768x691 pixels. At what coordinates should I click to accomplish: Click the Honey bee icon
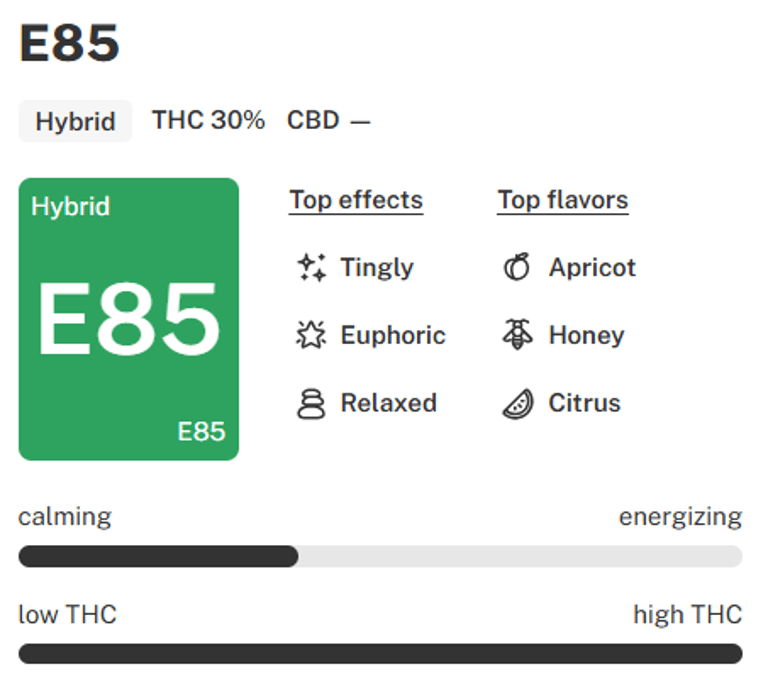[517, 335]
